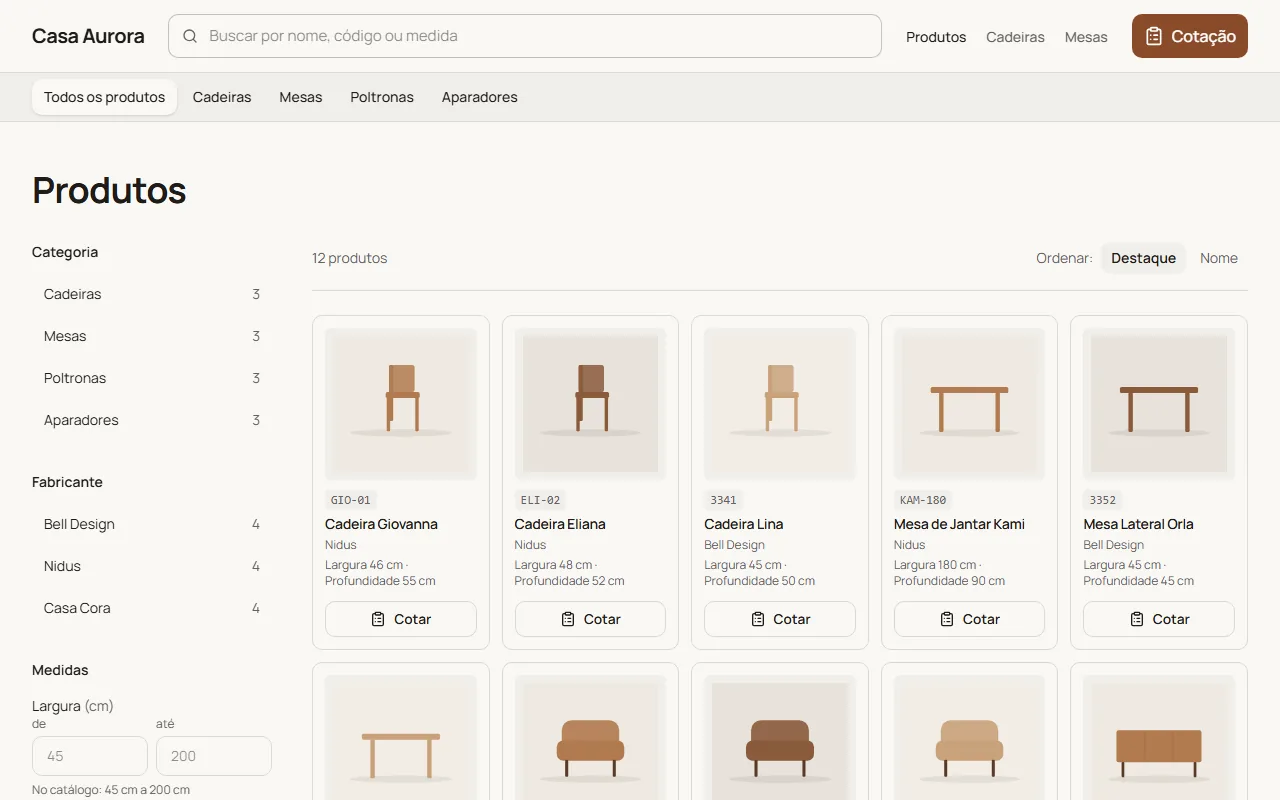Open Produtos in the top navigation

tap(936, 37)
